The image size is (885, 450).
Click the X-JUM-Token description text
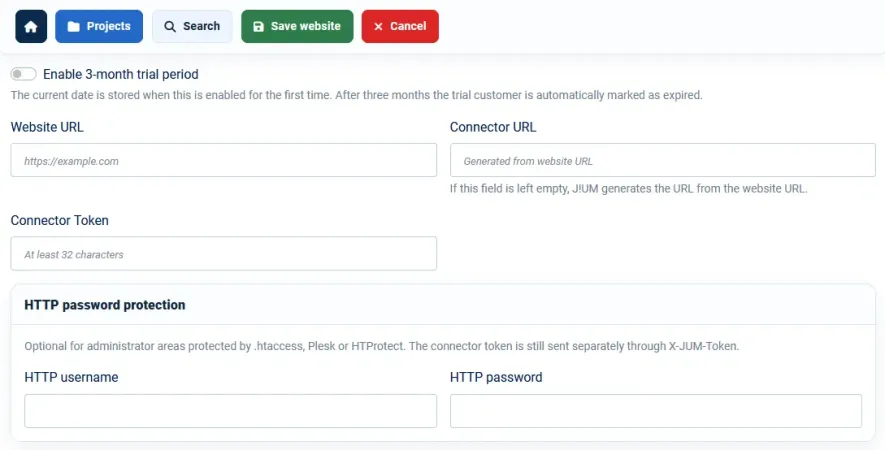pyautogui.click(x=382, y=346)
